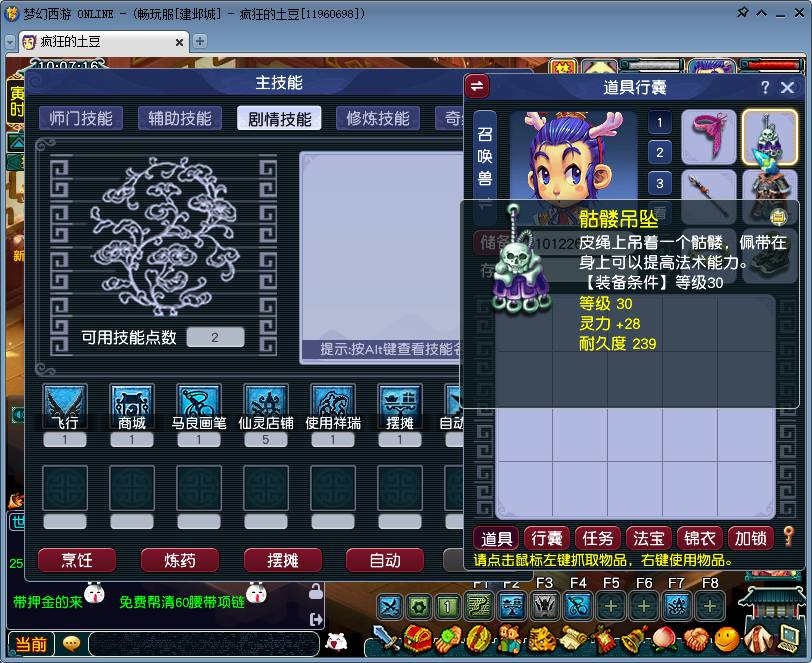Use the F3 wings flight shortcut
This screenshot has width=812, height=663.
[545, 606]
